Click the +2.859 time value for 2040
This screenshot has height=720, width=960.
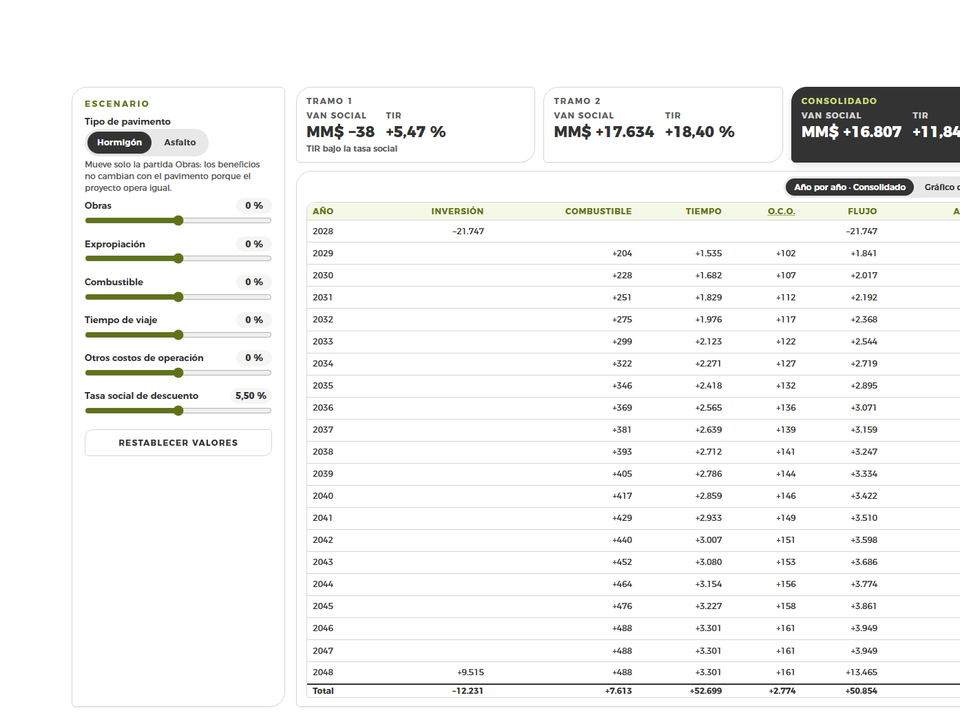[708, 496]
